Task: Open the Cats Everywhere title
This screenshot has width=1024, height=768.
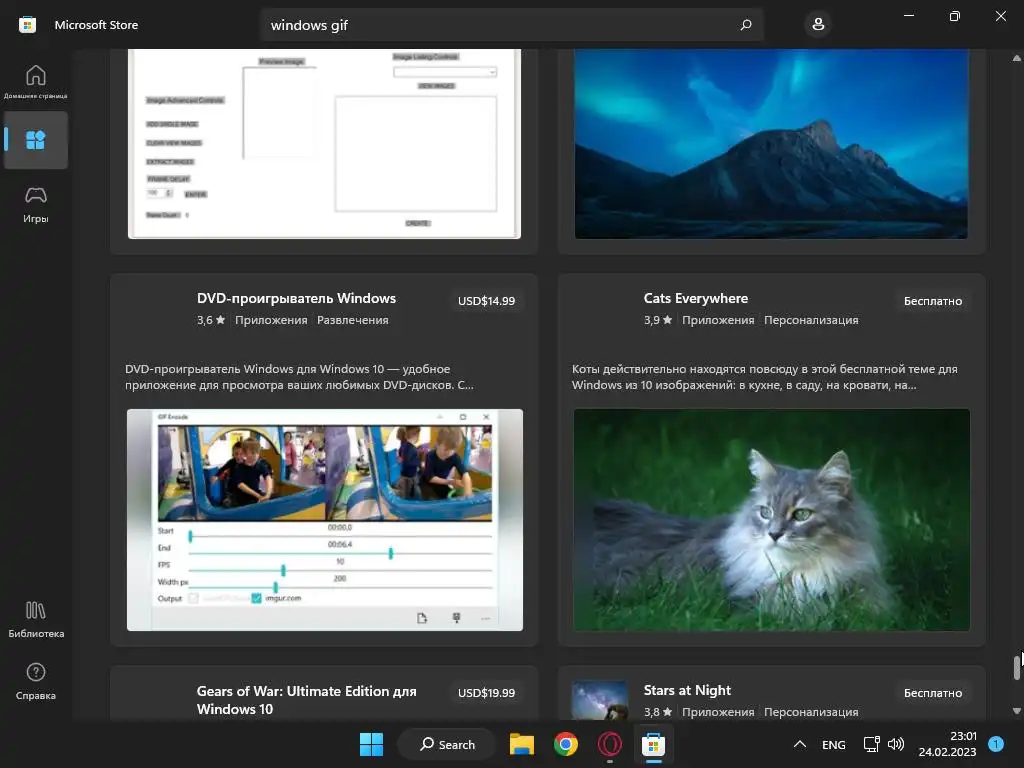Action: [x=696, y=298]
